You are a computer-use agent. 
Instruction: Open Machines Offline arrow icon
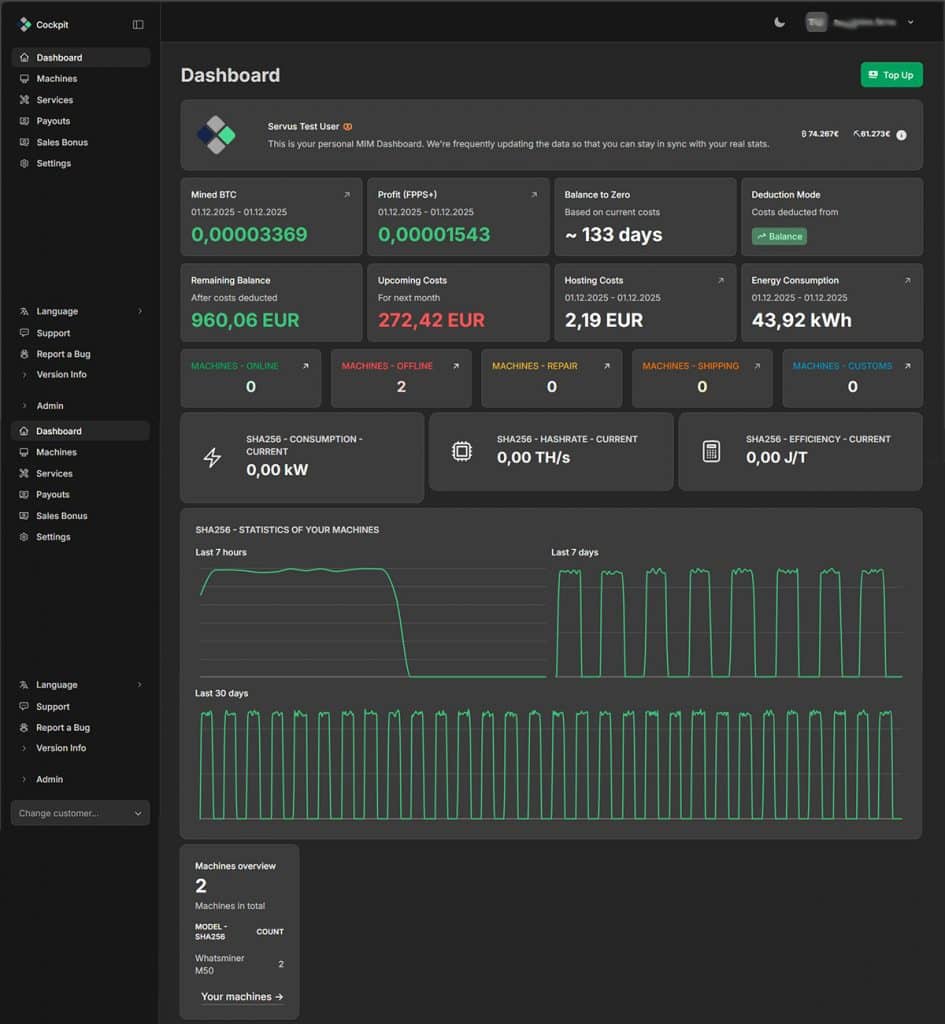[456, 366]
